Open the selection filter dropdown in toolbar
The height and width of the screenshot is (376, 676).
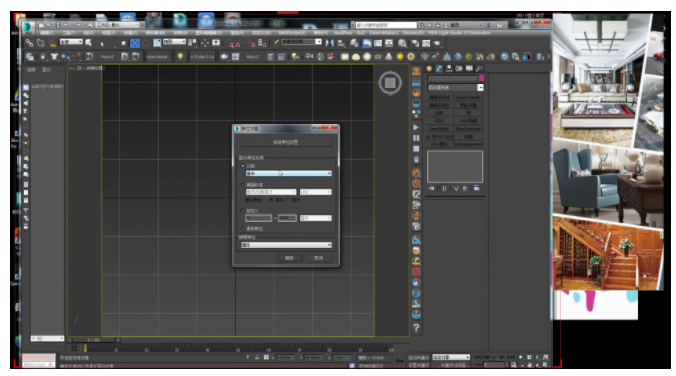(x=71, y=42)
